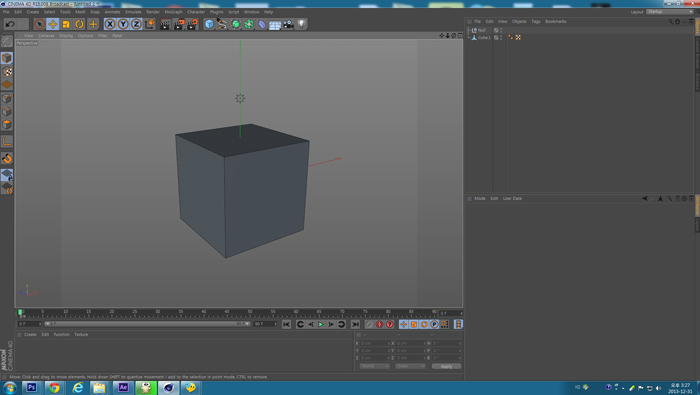Open the Simulate menu
This screenshot has width=700, height=395.
click(133, 12)
